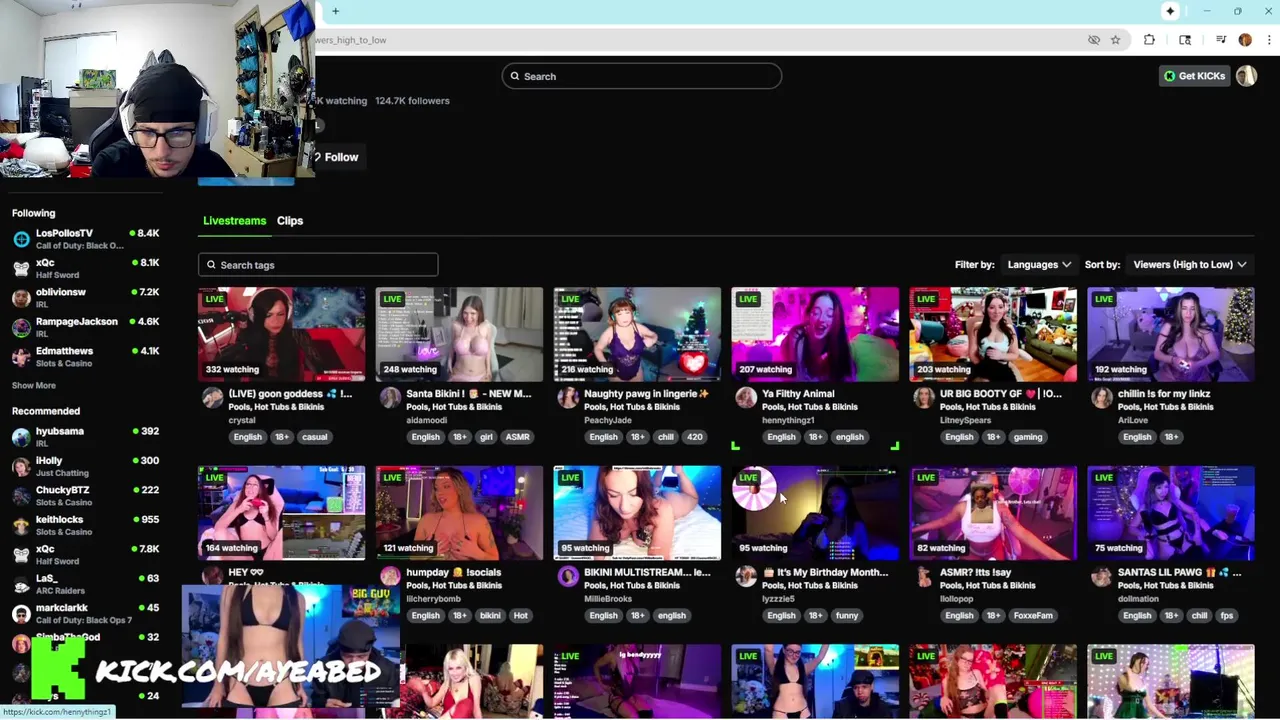Focus the top Search field
This screenshot has width=1280, height=720.
click(642, 76)
